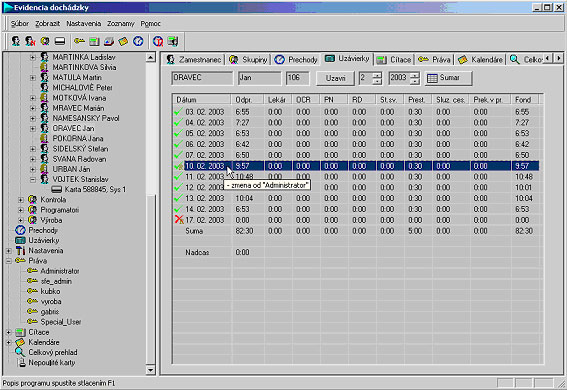This screenshot has height=390, width=567.
Task: Expand the Kontrola group node
Action: 21,200
